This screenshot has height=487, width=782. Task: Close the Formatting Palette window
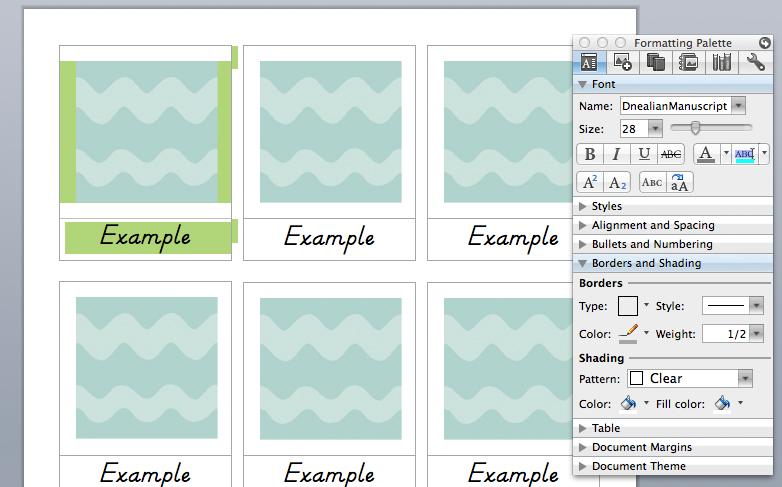pyautogui.click(x=585, y=43)
